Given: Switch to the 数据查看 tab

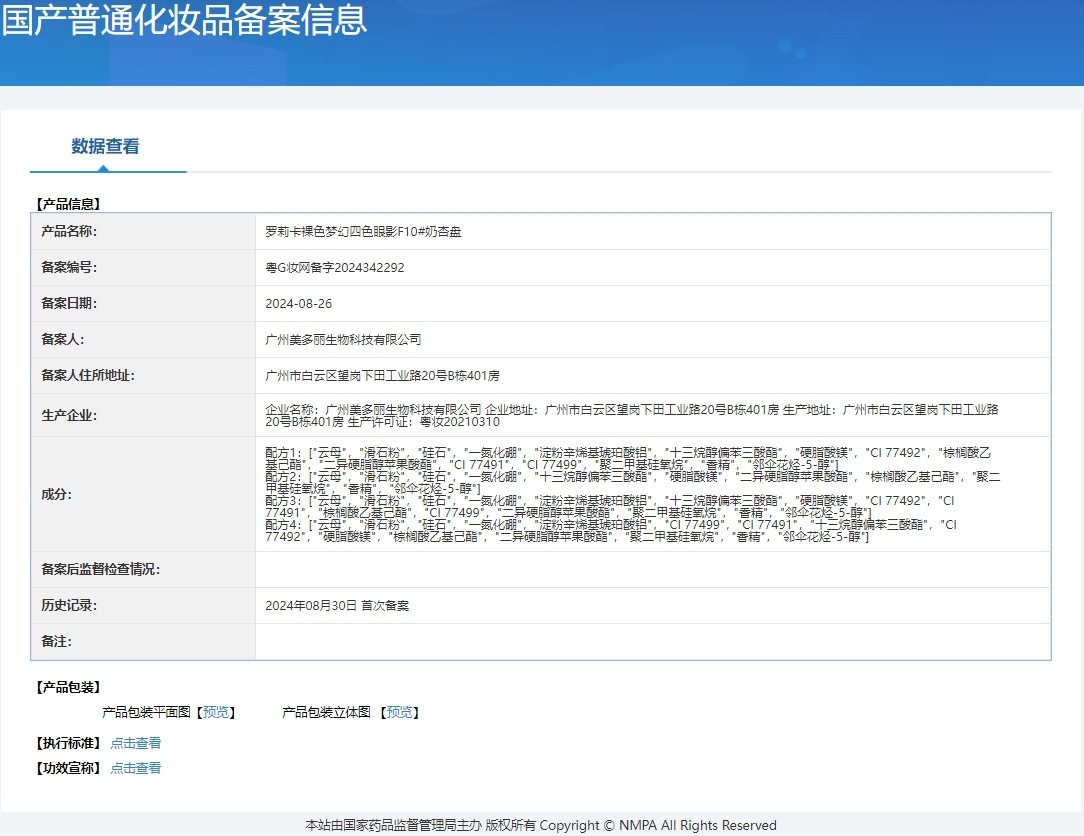Looking at the screenshot, I should tap(105, 147).
